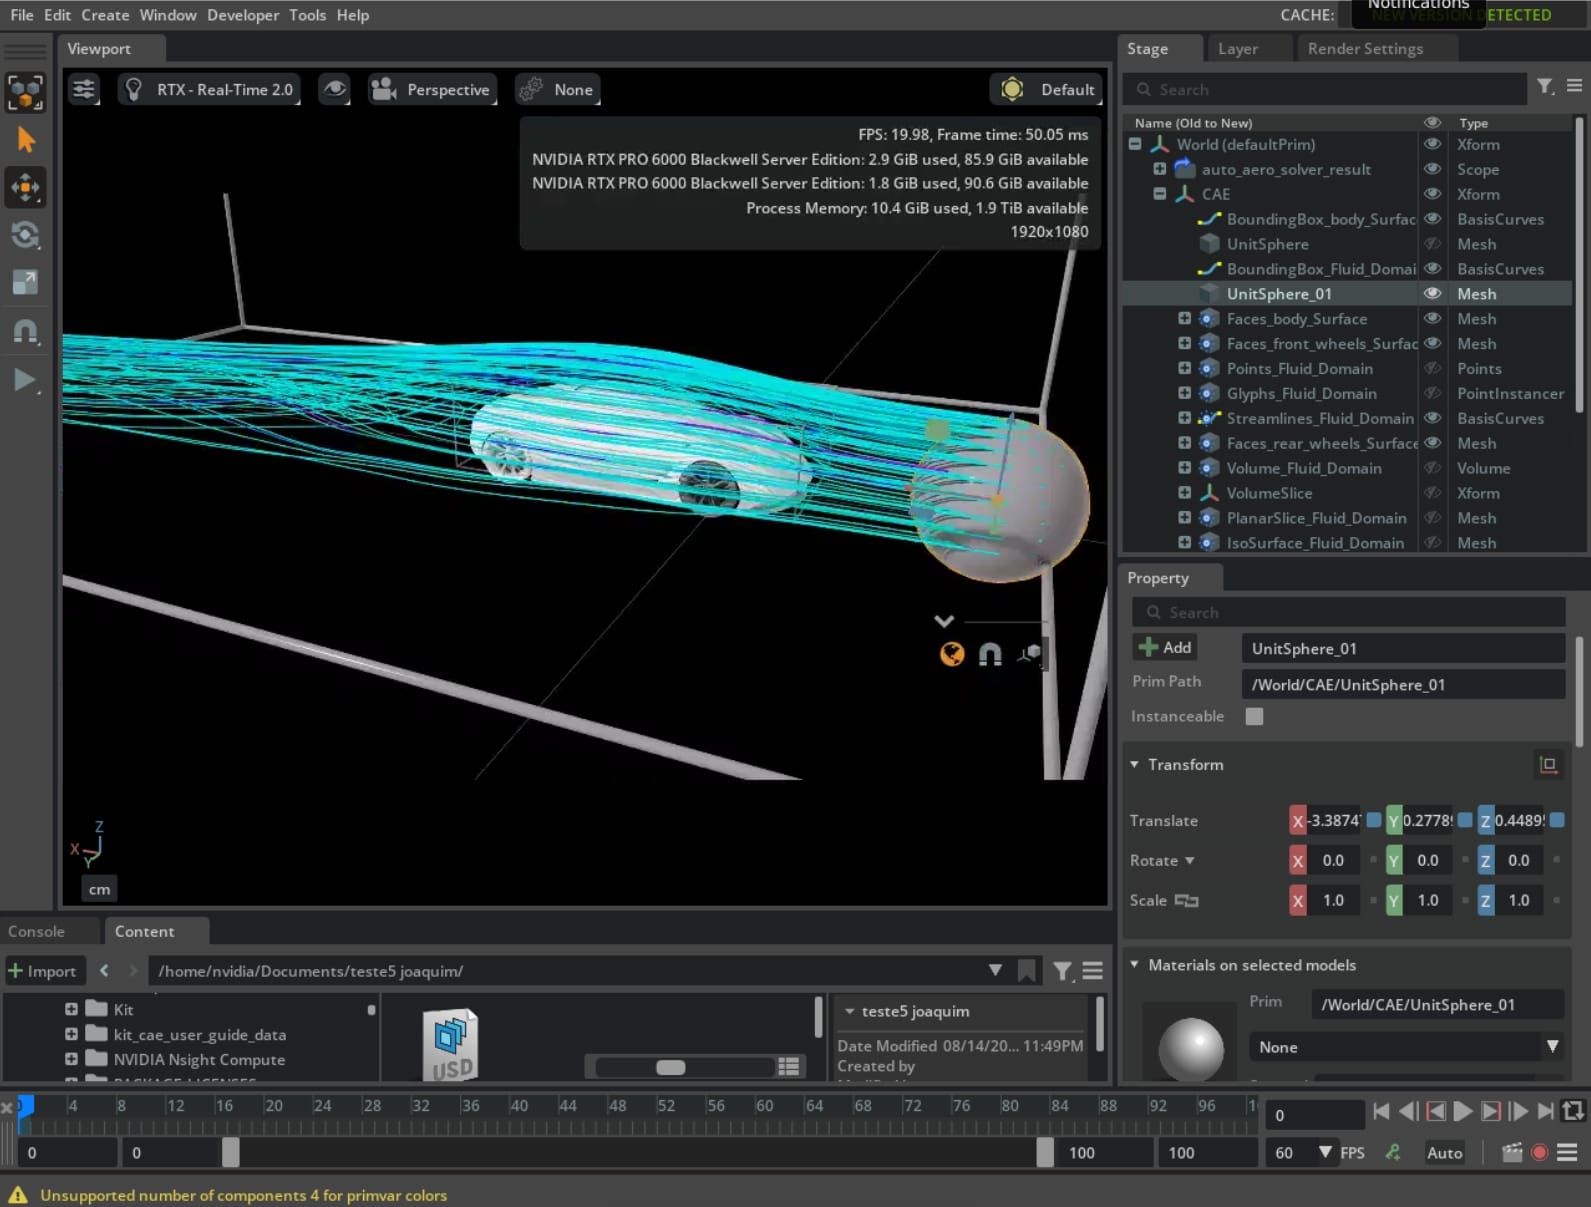Click the magnet snap icon in viewport overlay
The height and width of the screenshot is (1207, 1591).
point(990,654)
